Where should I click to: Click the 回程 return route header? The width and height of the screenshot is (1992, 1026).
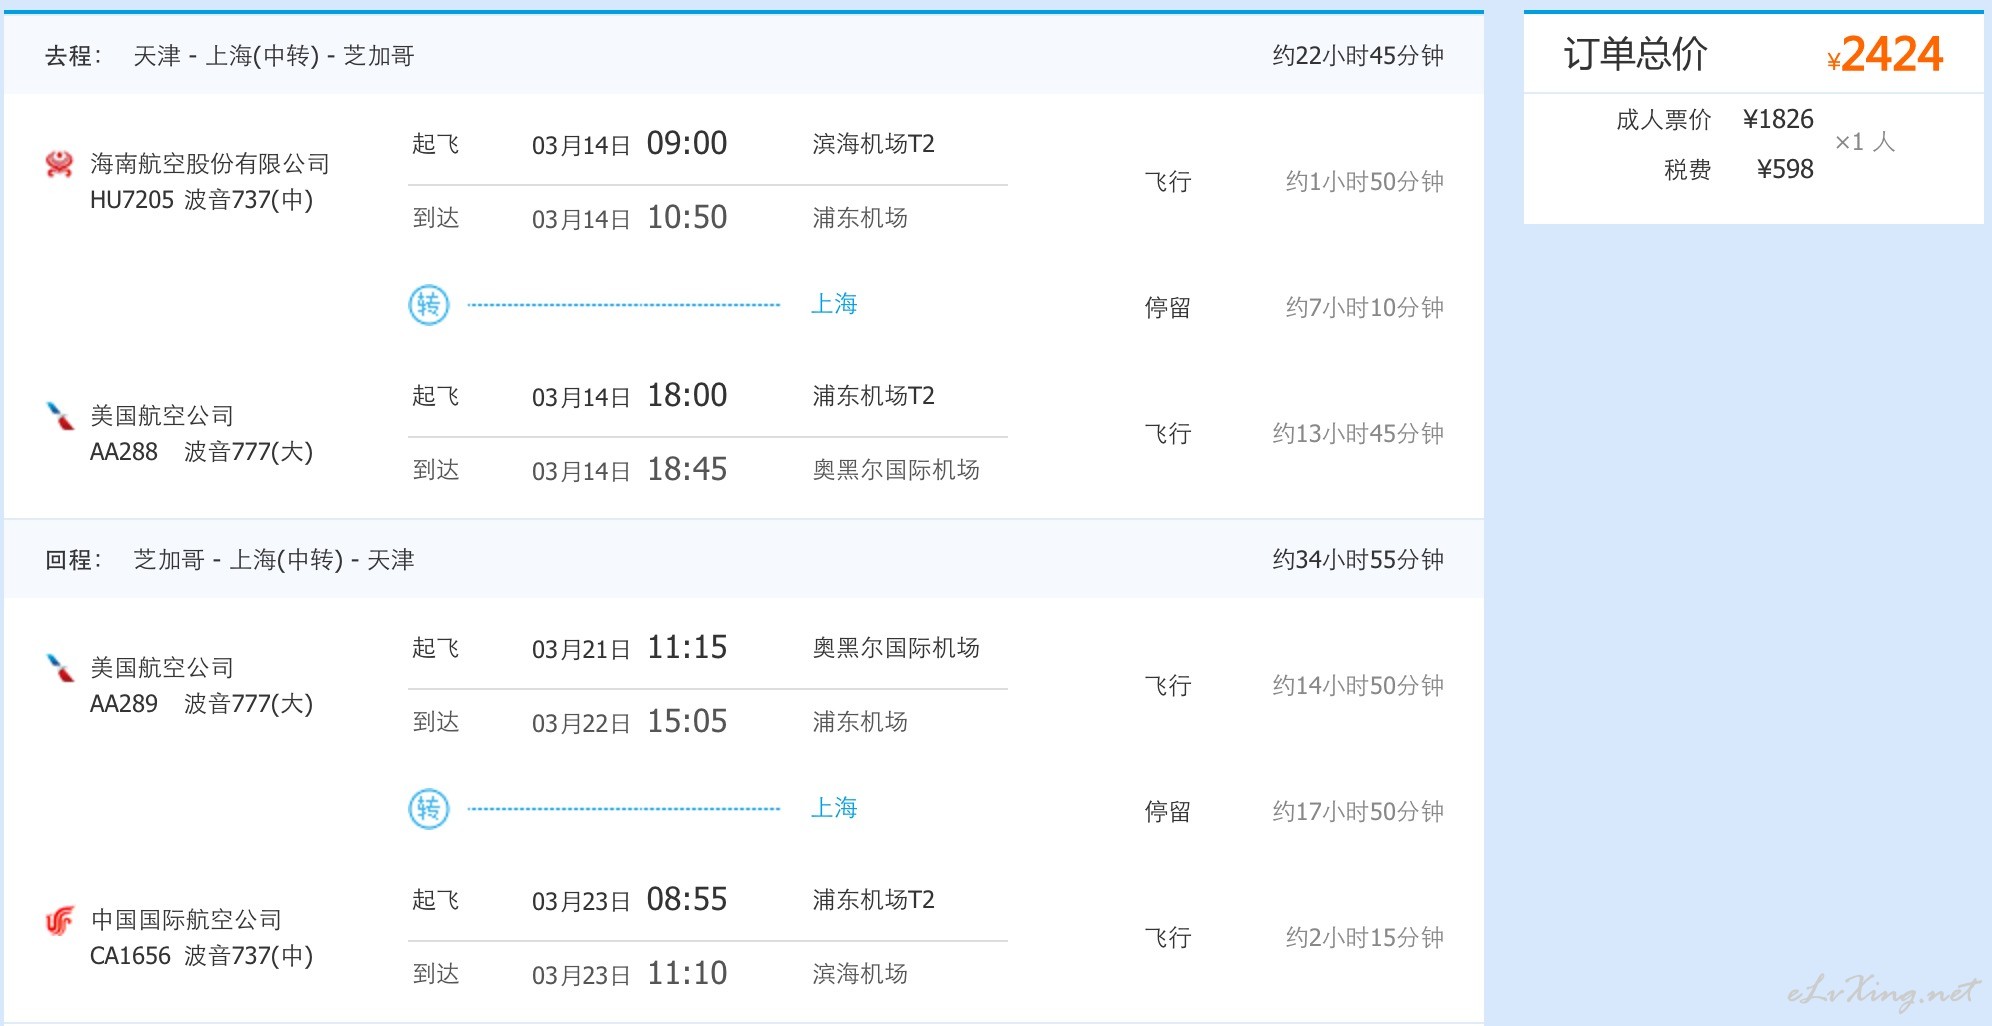[230, 560]
